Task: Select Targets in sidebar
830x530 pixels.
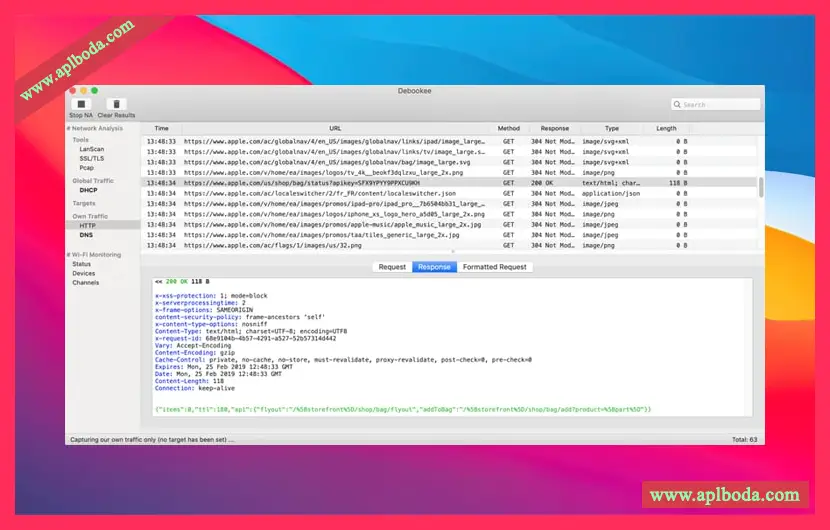Action: click(x=84, y=203)
